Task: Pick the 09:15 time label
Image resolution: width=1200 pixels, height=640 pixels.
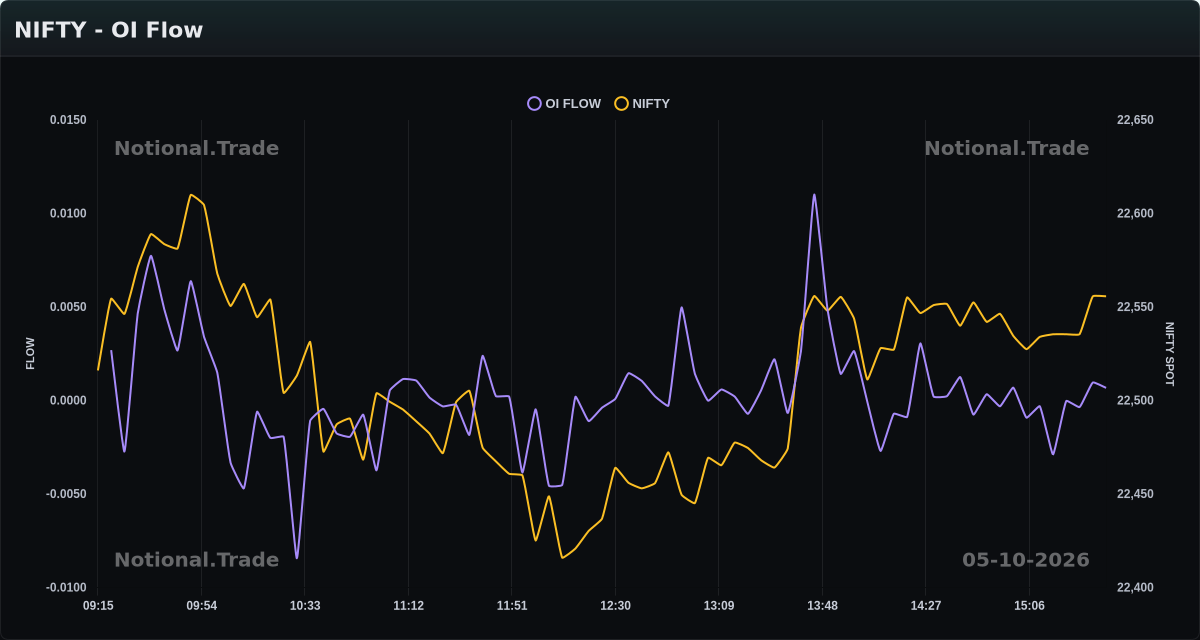Action: click(98, 606)
